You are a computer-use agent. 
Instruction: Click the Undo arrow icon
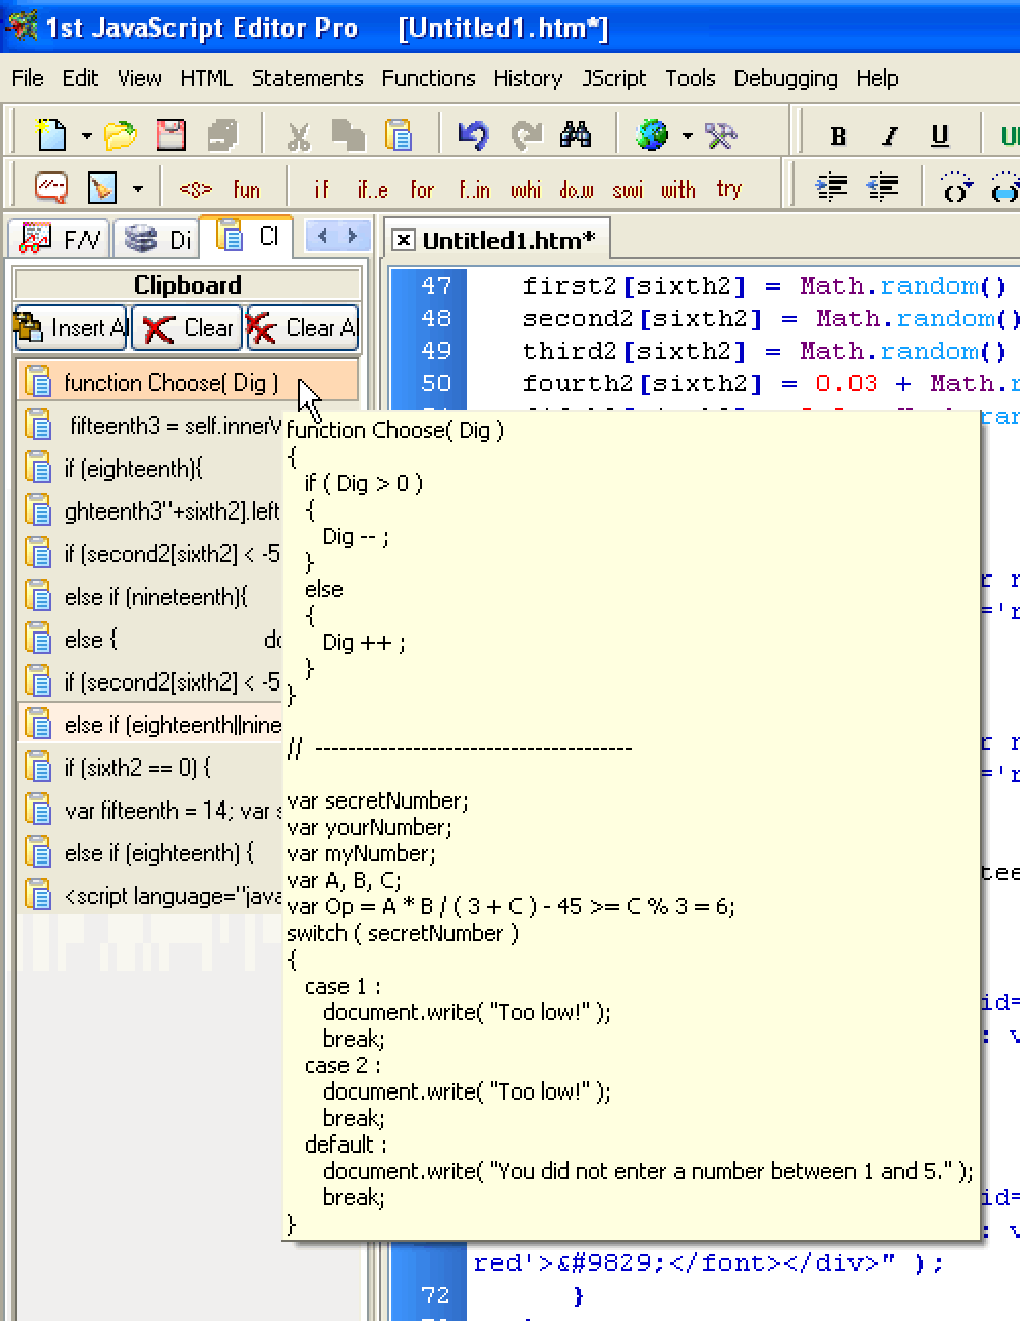tap(472, 135)
